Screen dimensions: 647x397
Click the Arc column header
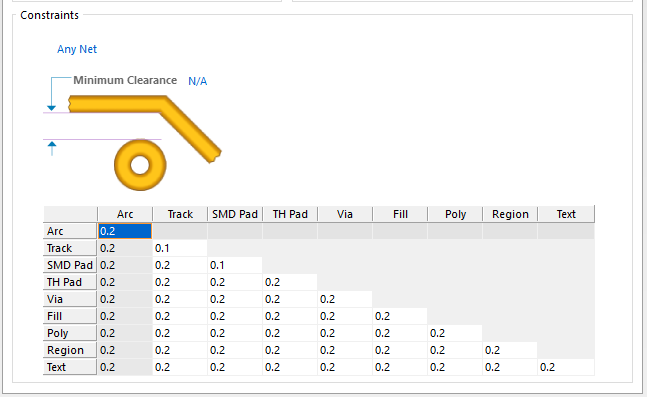125,214
